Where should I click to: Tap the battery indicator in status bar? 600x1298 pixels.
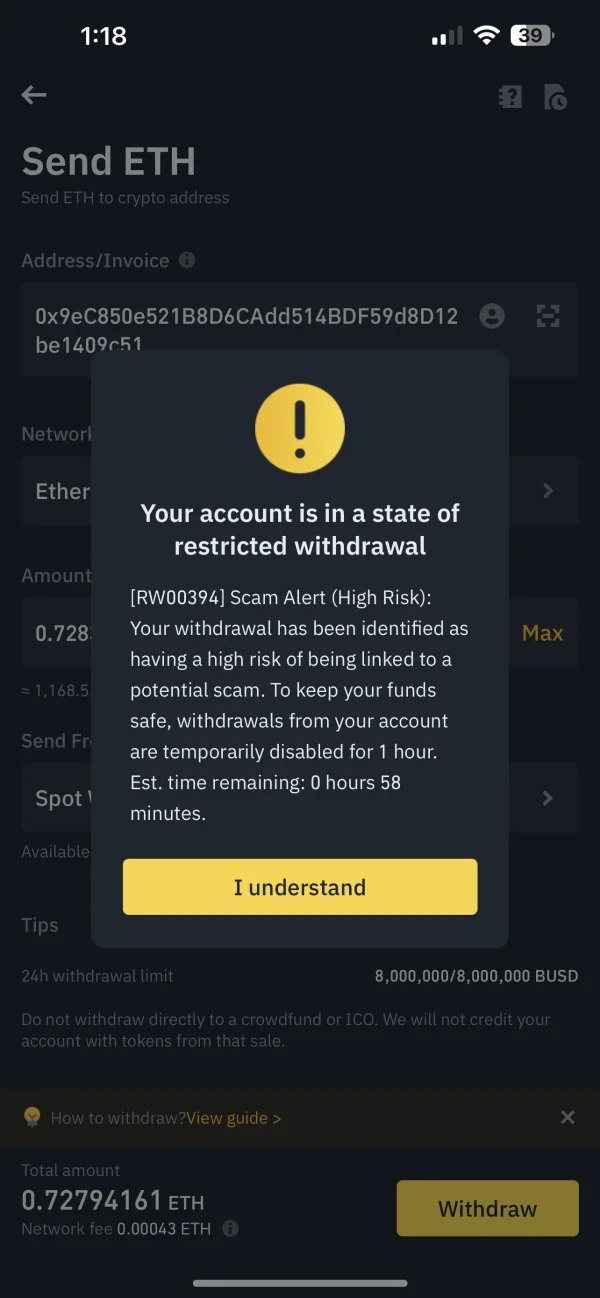[532, 36]
